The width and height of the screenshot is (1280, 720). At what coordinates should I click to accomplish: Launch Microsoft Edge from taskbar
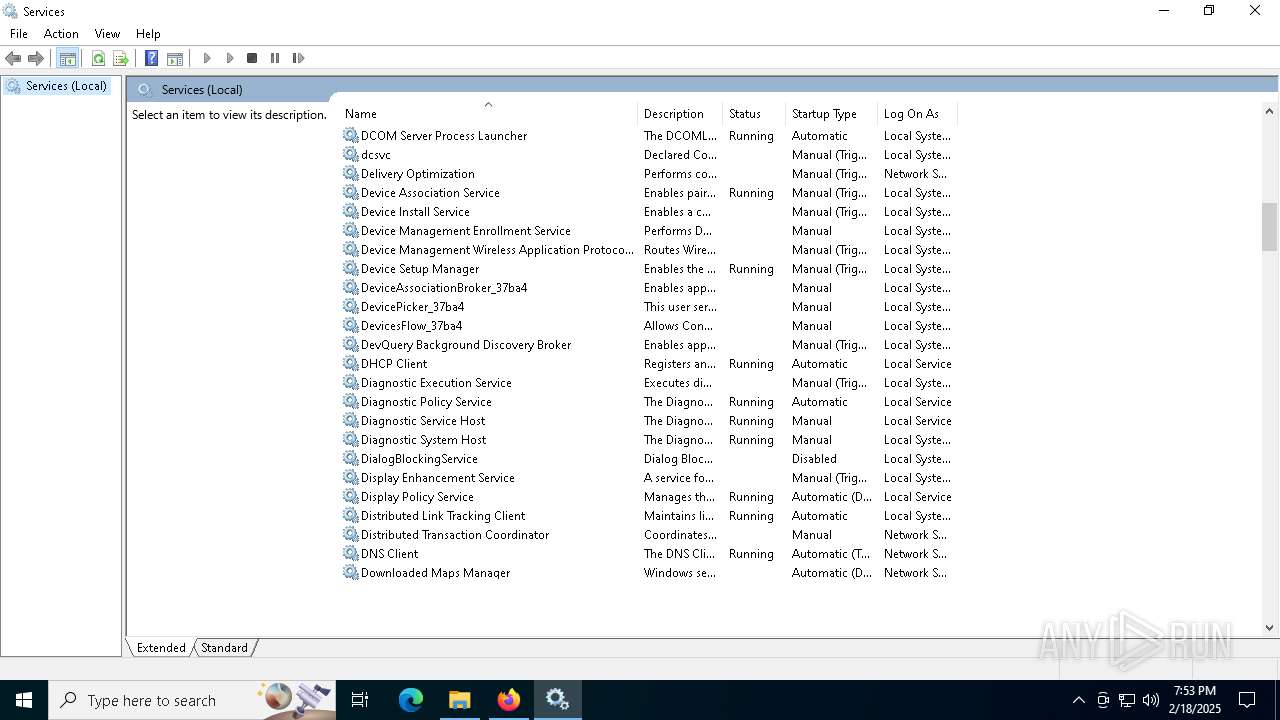[x=411, y=700]
